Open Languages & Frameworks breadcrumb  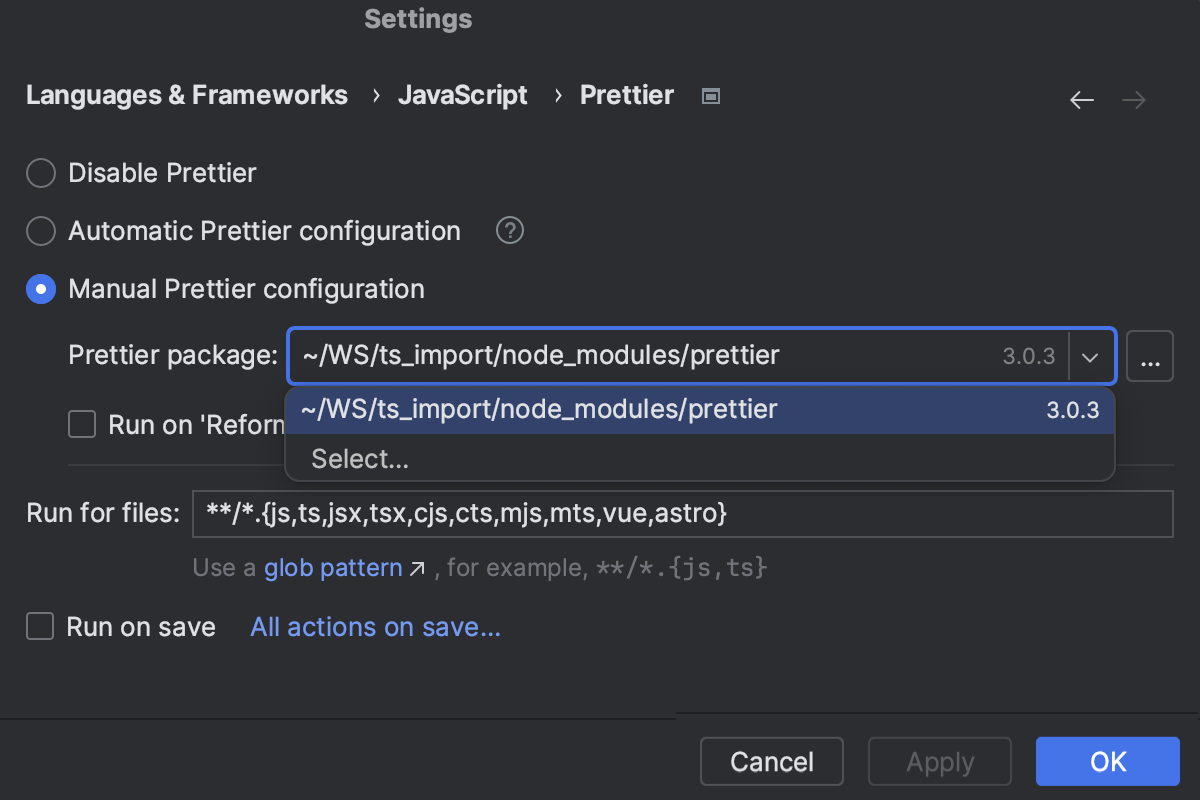tap(186, 95)
